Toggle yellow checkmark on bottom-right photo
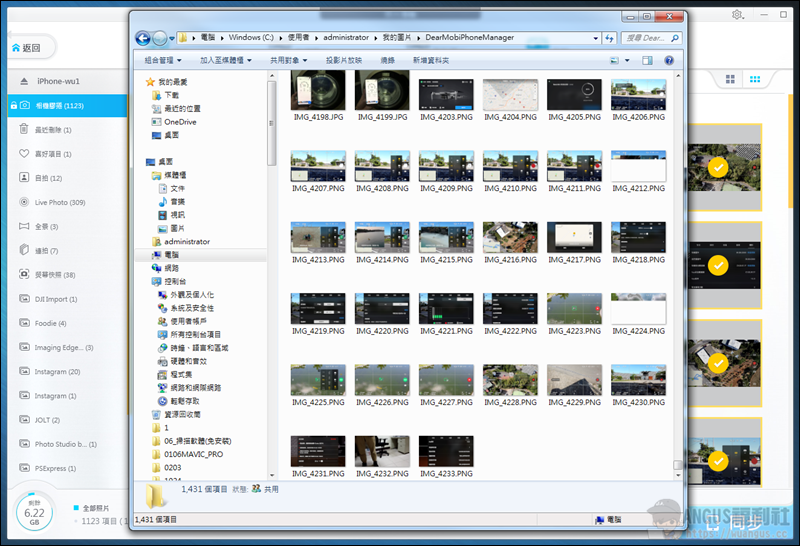800x546 pixels. click(717, 461)
